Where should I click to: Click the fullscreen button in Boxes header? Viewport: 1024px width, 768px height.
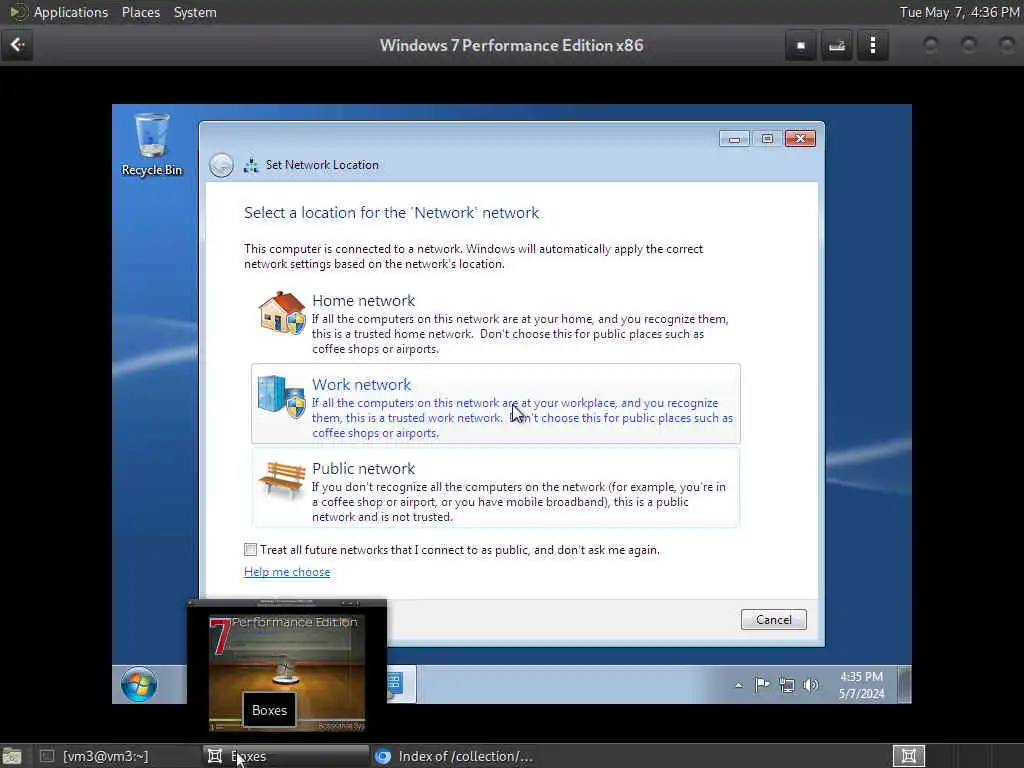tap(801, 45)
